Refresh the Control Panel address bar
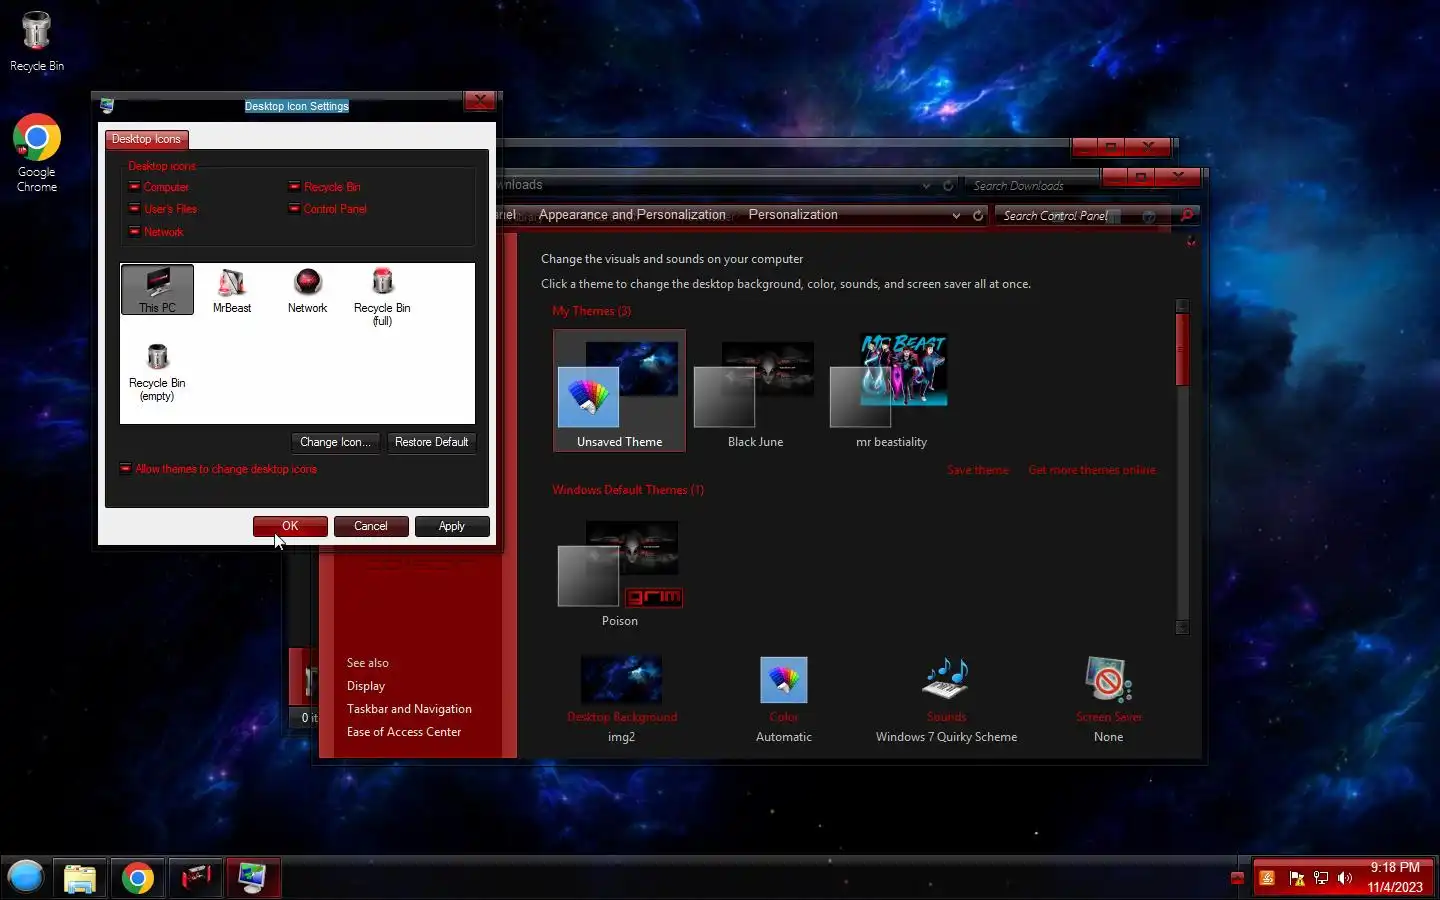This screenshot has height=900, width=1440. click(978, 215)
